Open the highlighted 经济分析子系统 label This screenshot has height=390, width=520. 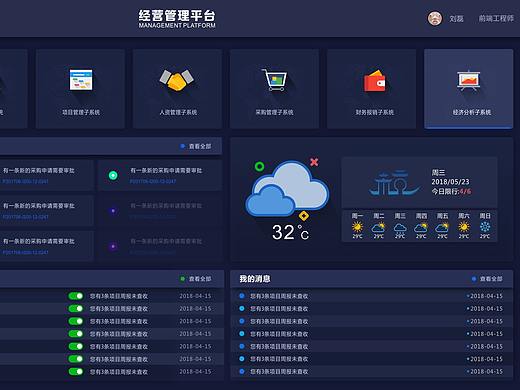[472, 112]
